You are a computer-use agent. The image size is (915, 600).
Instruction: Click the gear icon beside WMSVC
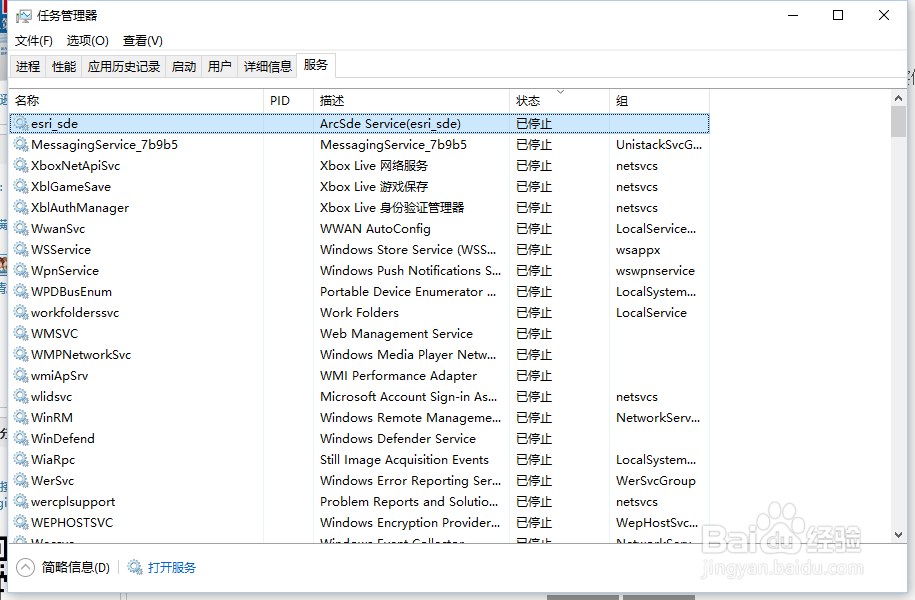click(21, 333)
